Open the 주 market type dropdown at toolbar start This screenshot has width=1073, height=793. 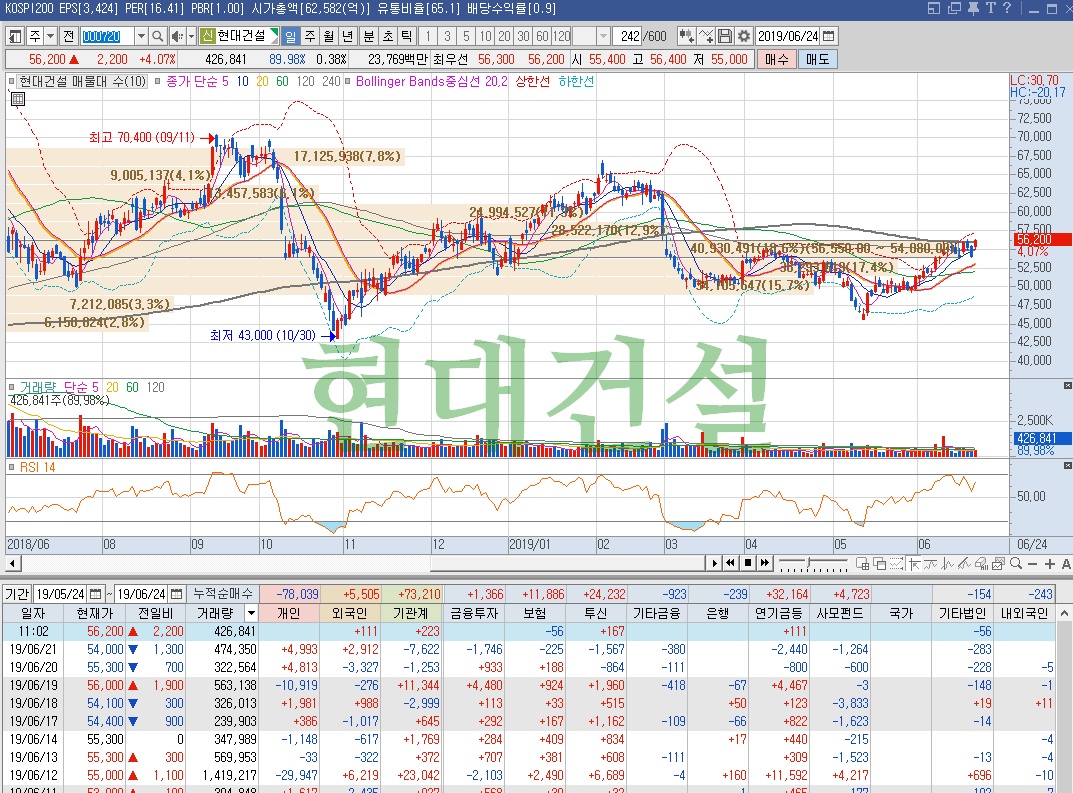(51, 36)
